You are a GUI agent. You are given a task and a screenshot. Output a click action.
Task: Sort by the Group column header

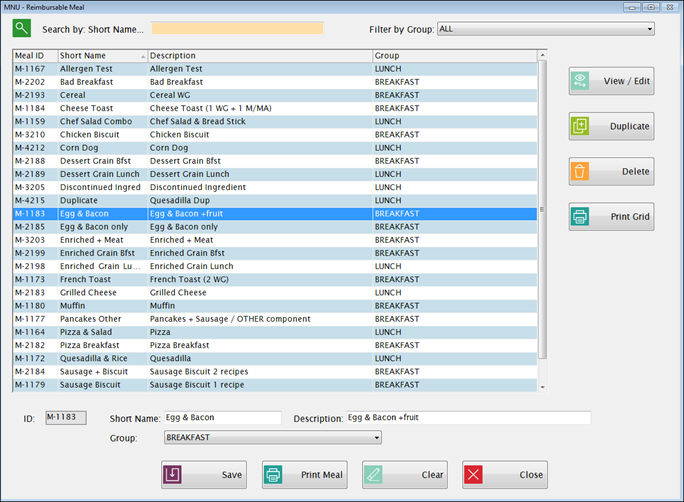coord(455,56)
